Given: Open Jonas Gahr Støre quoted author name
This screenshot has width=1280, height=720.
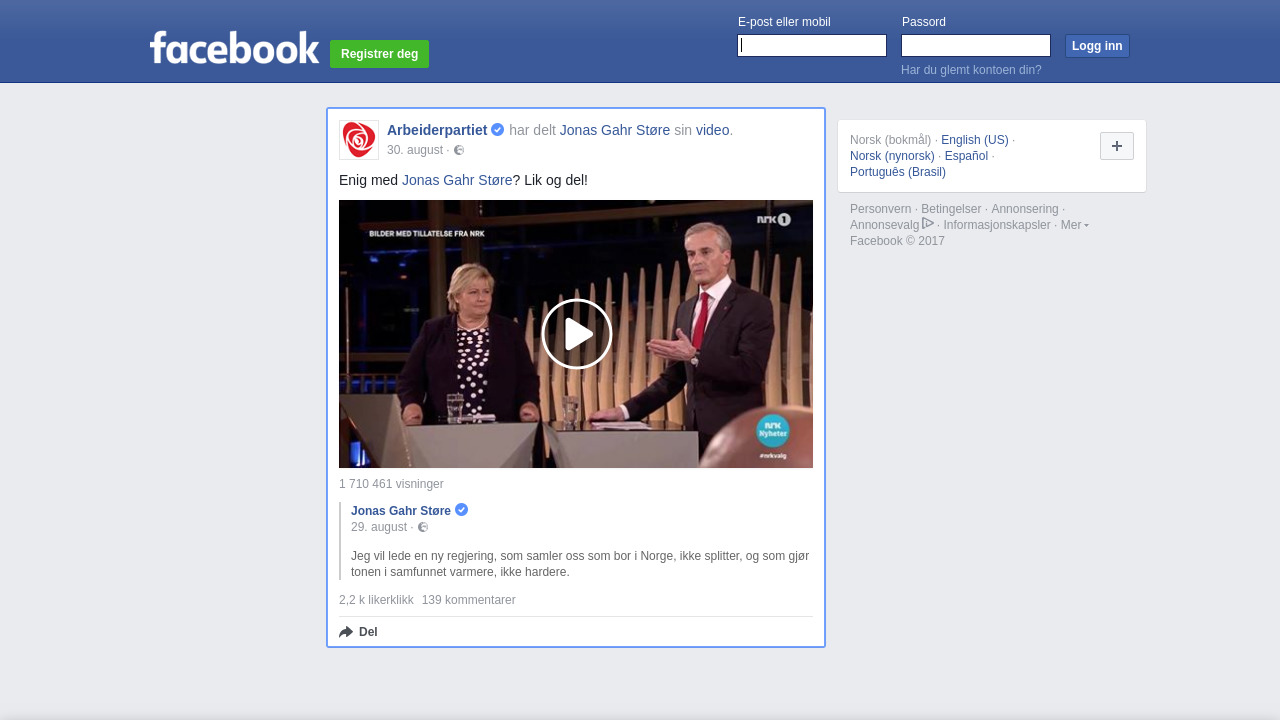Looking at the screenshot, I should coord(401,511).
